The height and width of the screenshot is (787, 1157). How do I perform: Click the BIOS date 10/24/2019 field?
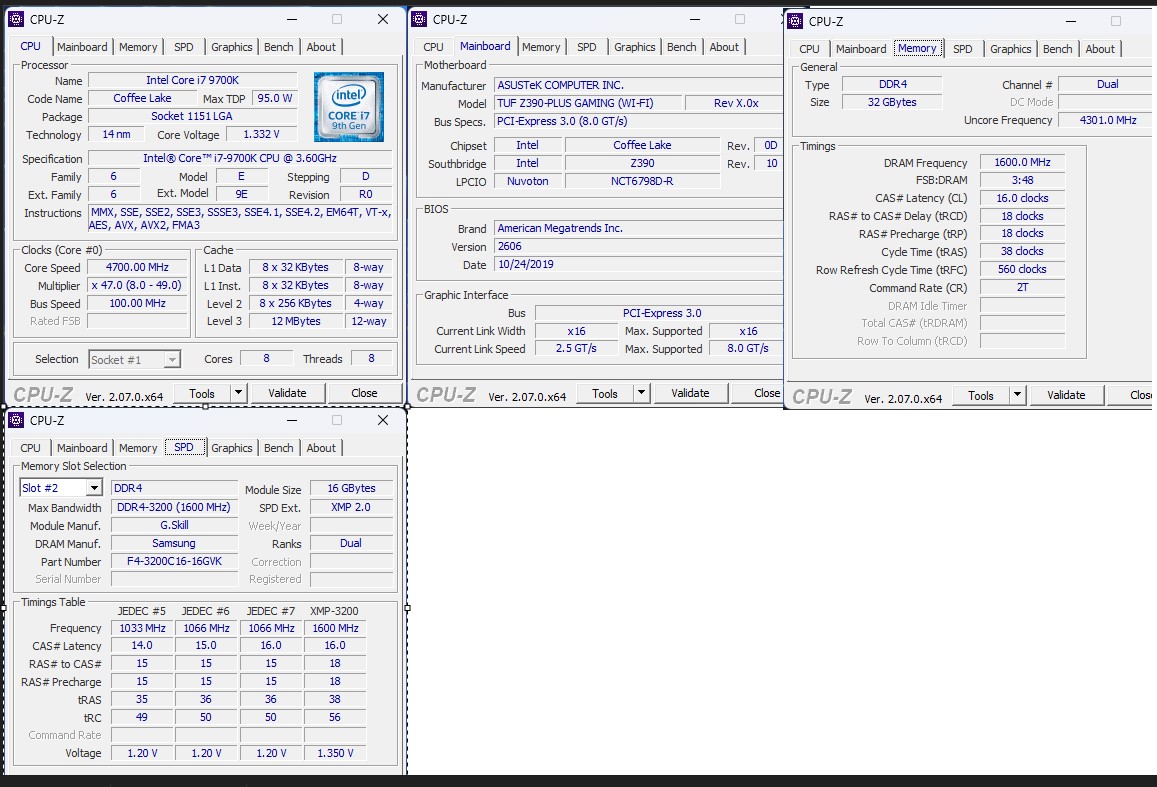click(638, 264)
